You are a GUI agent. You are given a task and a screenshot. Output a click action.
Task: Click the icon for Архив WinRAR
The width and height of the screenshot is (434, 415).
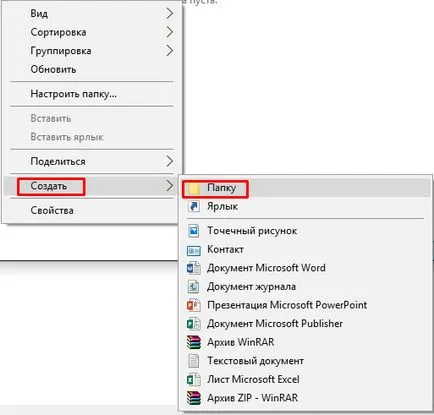194,342
